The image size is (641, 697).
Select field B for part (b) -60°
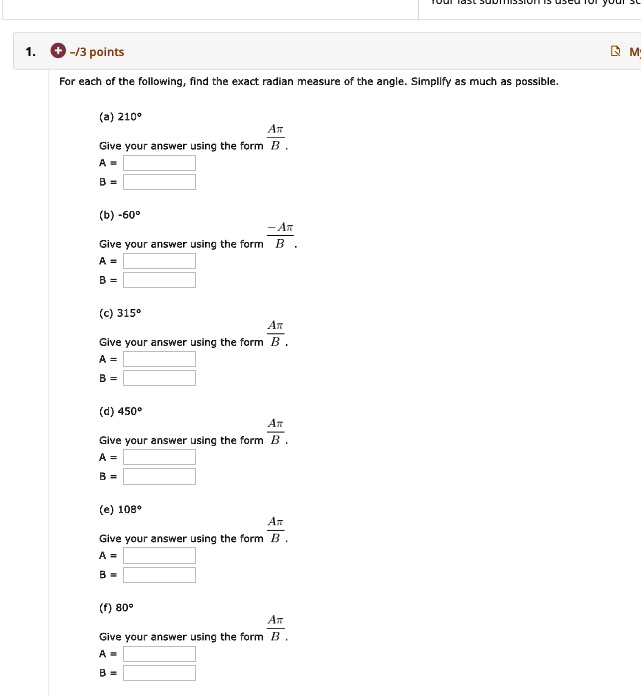tap(159, 280)
